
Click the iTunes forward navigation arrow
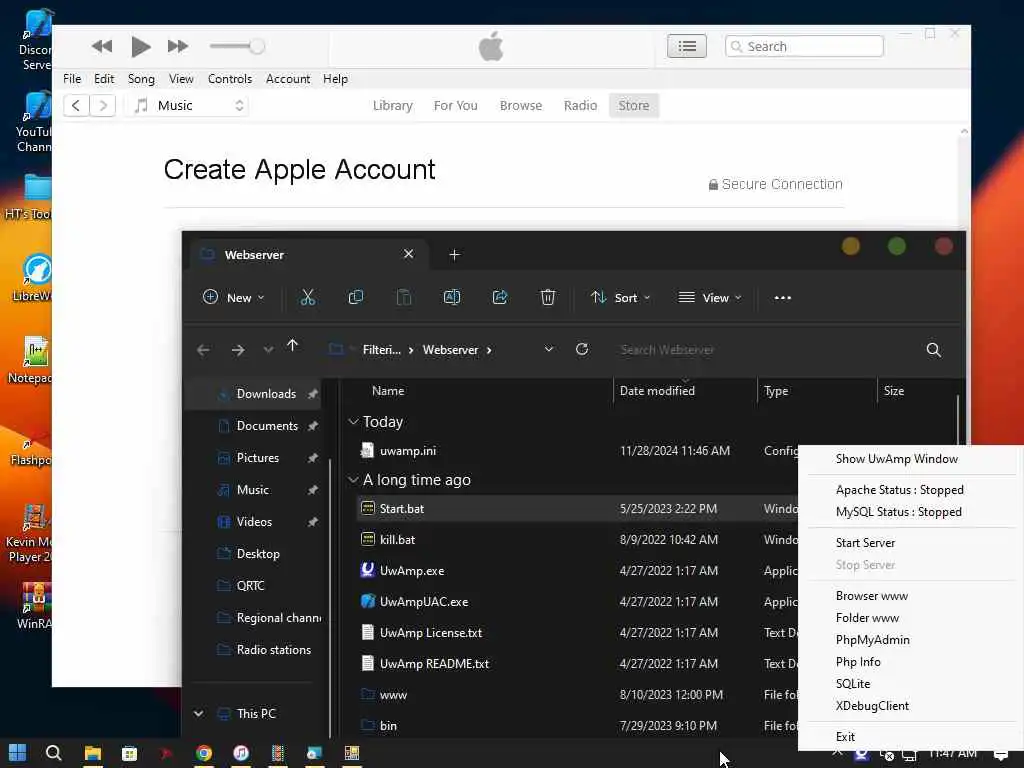pos(103,105)
